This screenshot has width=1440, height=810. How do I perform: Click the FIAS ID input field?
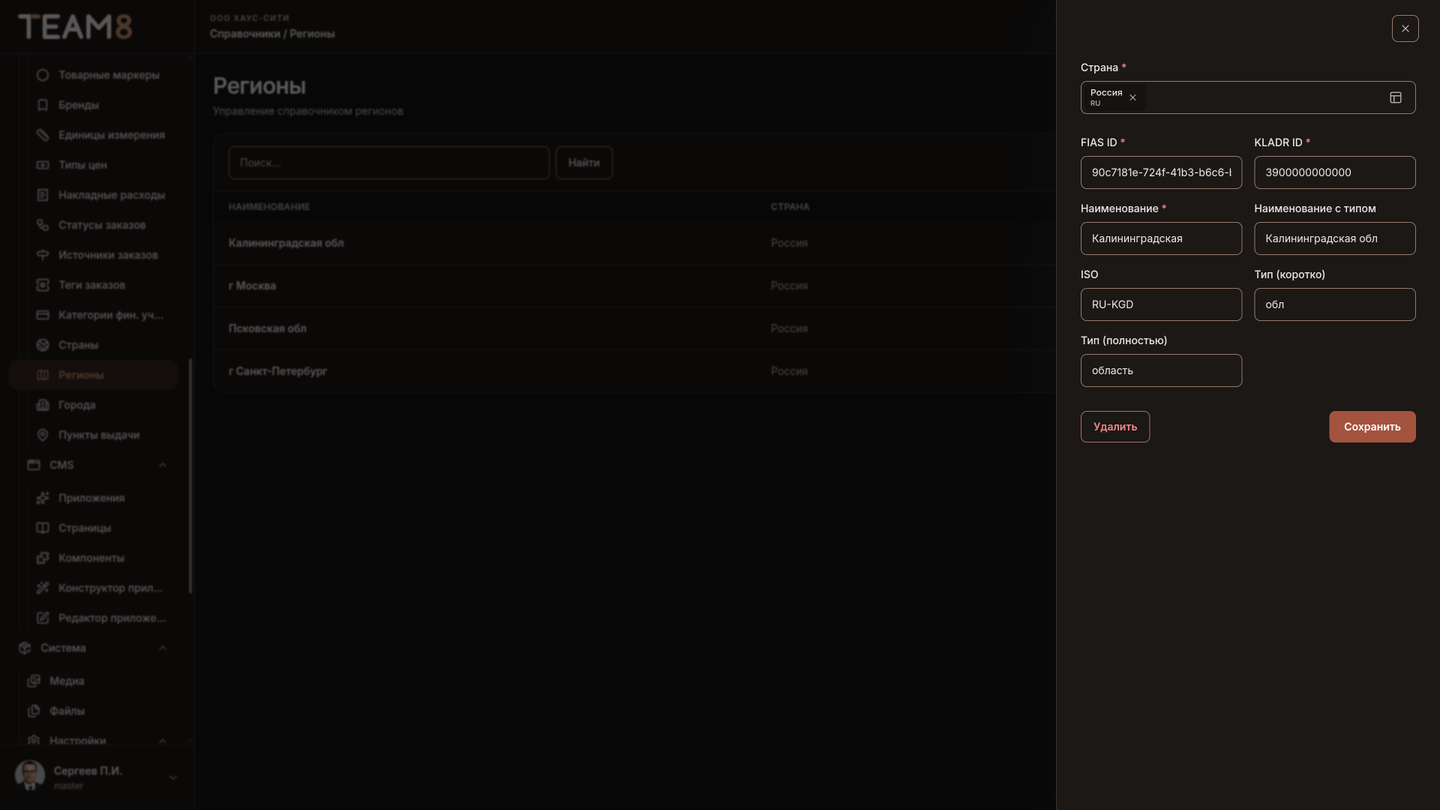pyautogui.click(x=1161, y=172)
